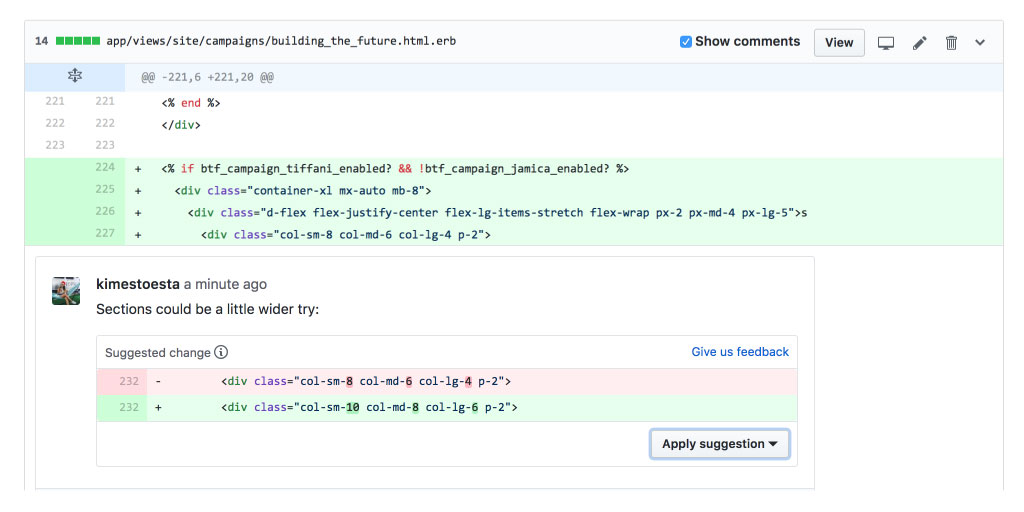1024x512 pixels.
Task: Click the 'a minute ago' timestamp
Action: pyautogui.click(x=225, y=284)
